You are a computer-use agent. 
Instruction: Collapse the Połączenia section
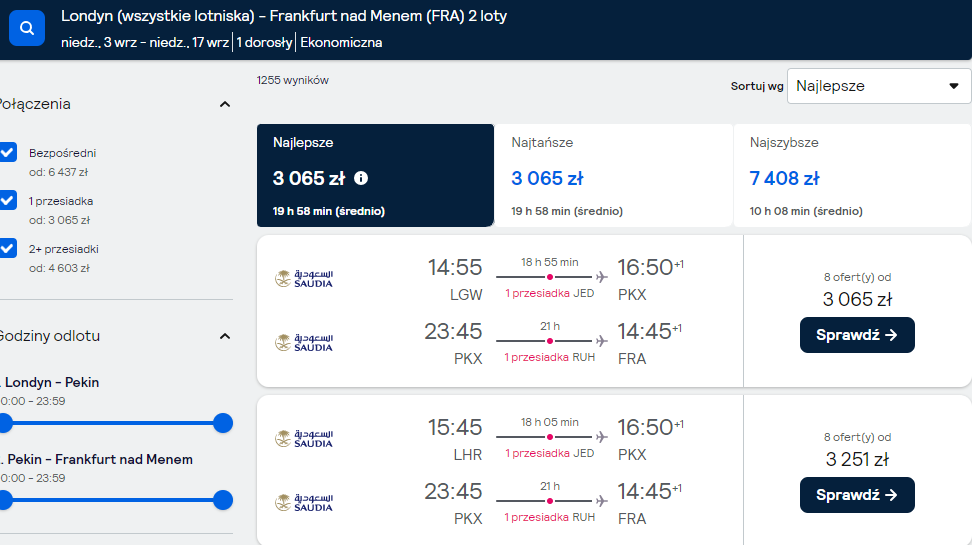click(225, 104)
